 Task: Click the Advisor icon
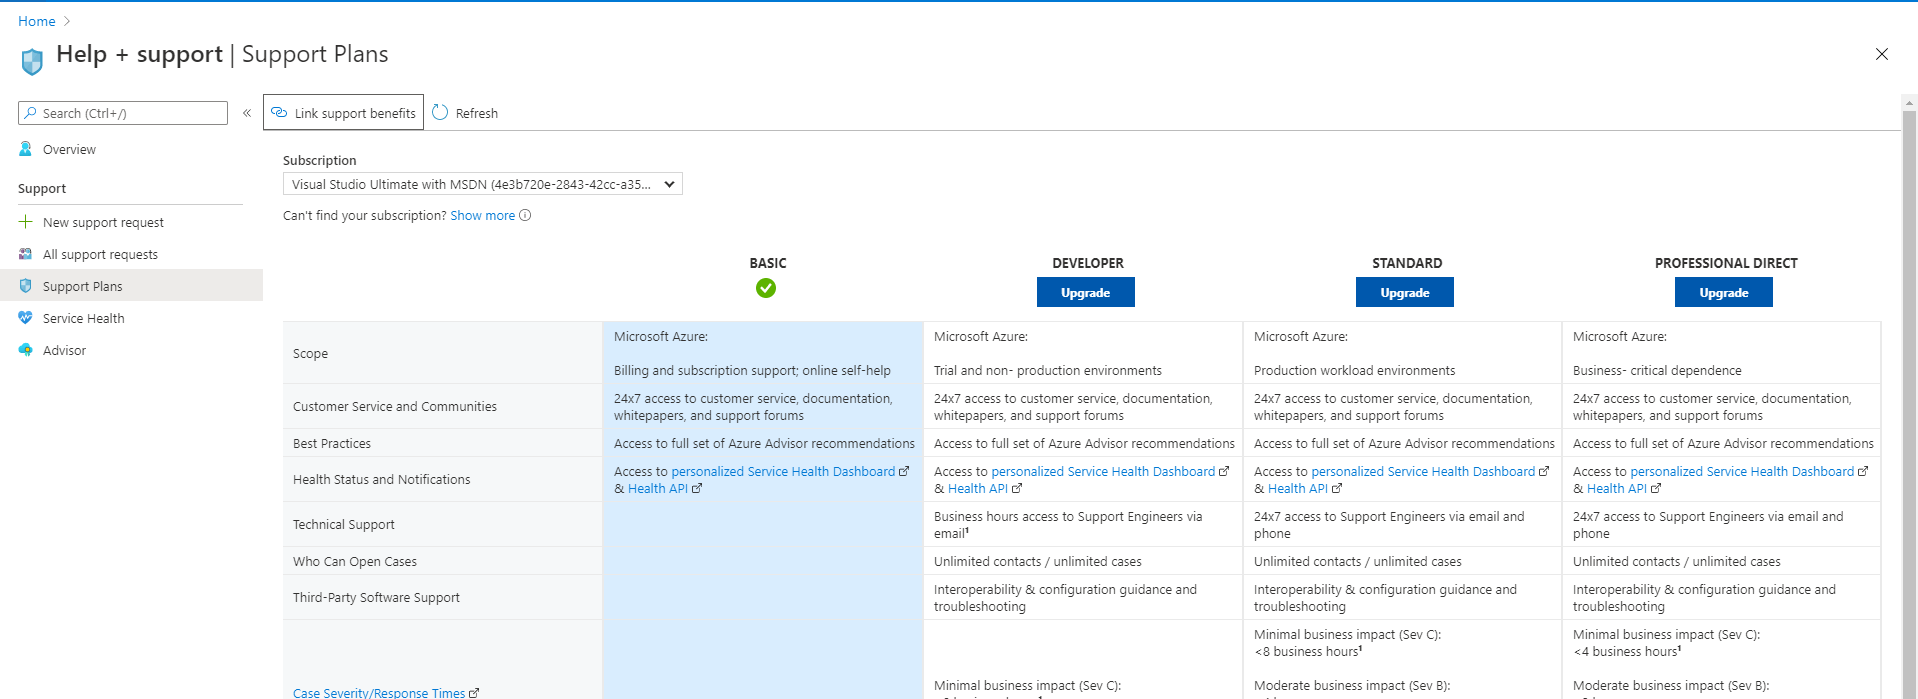click(x=26, y=350)
